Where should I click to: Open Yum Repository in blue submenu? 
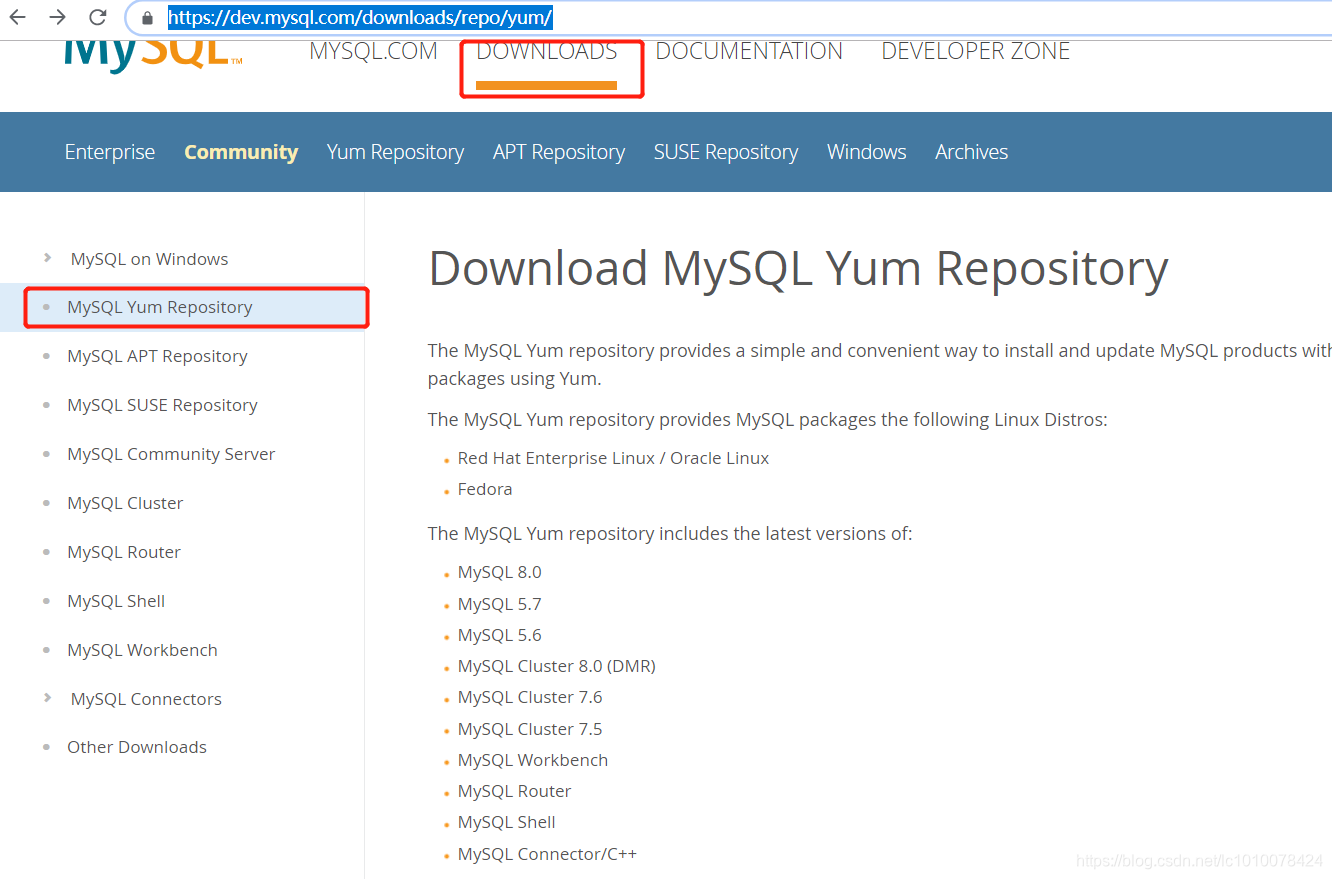tap(395, 152)
